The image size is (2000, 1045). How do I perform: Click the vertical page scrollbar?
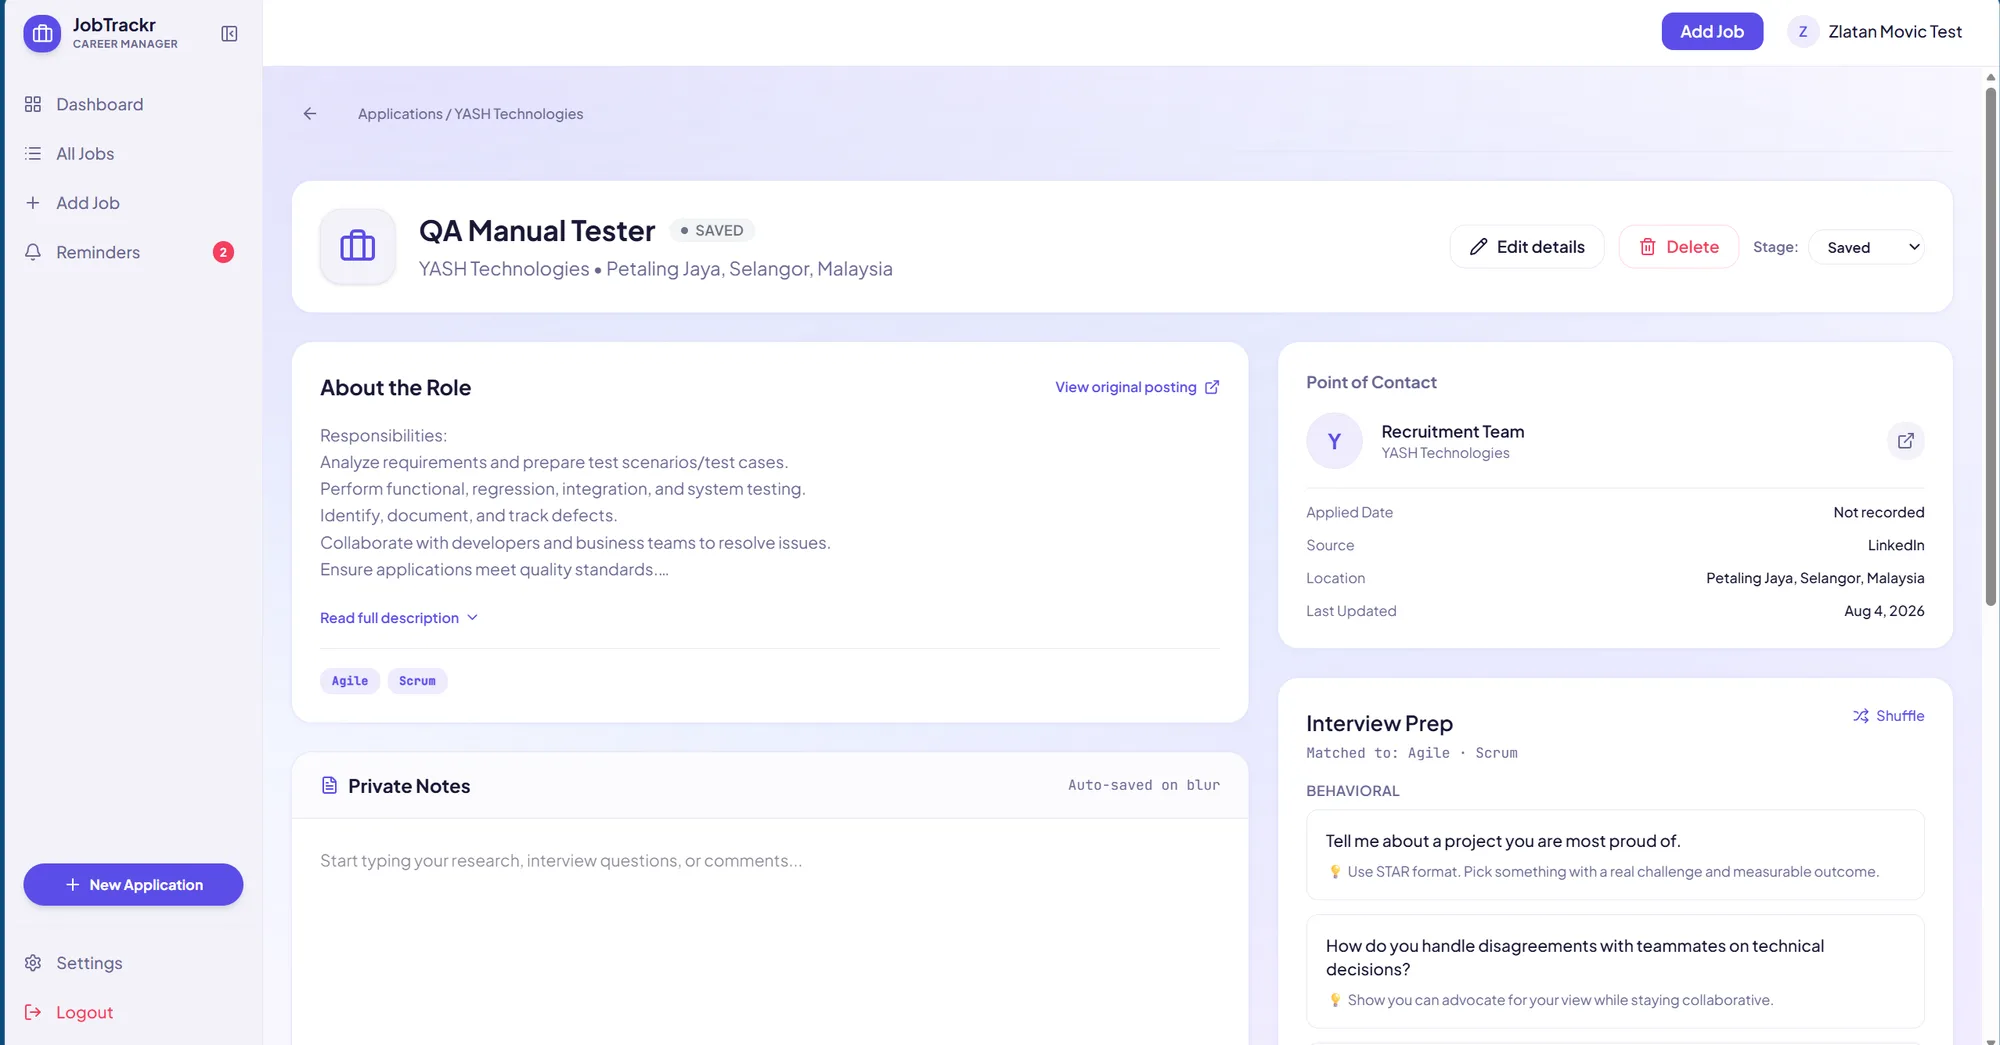click(x=1991, y=345)
